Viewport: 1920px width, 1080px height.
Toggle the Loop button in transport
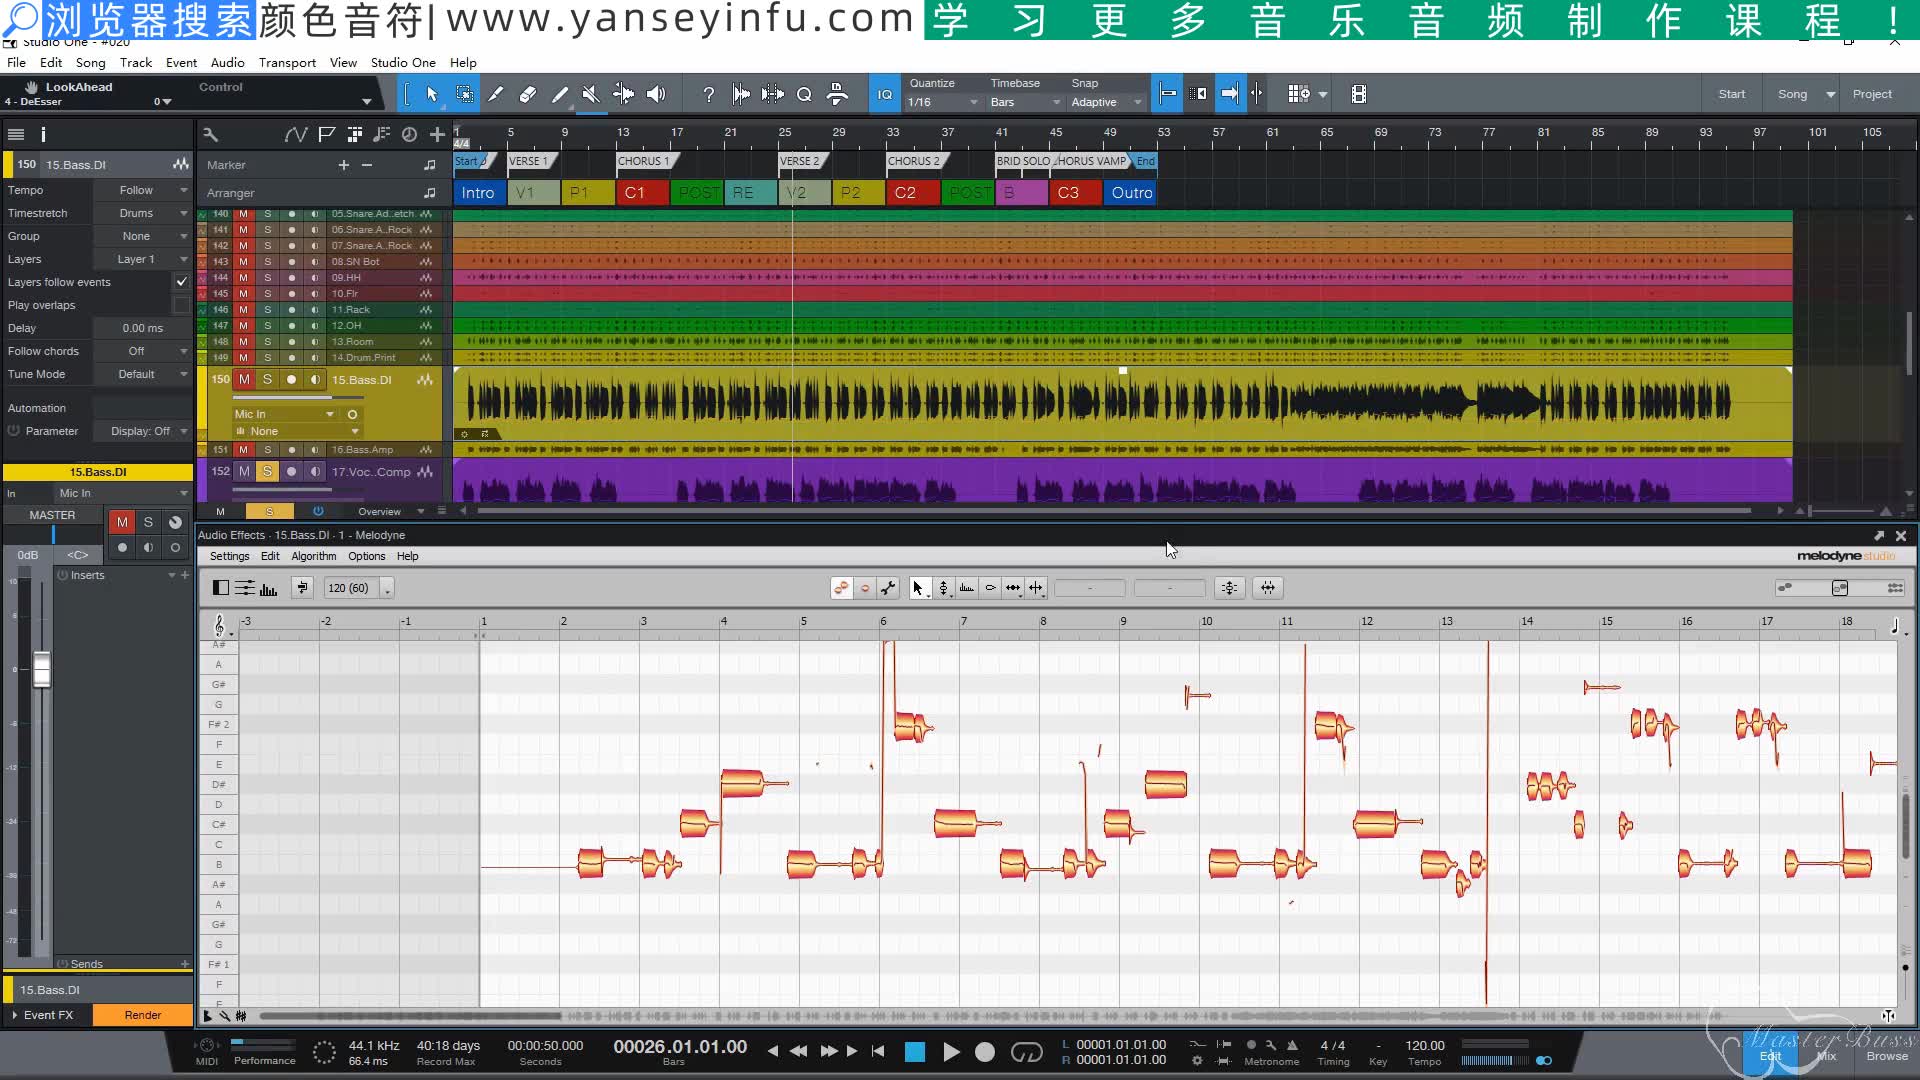1026,1052
